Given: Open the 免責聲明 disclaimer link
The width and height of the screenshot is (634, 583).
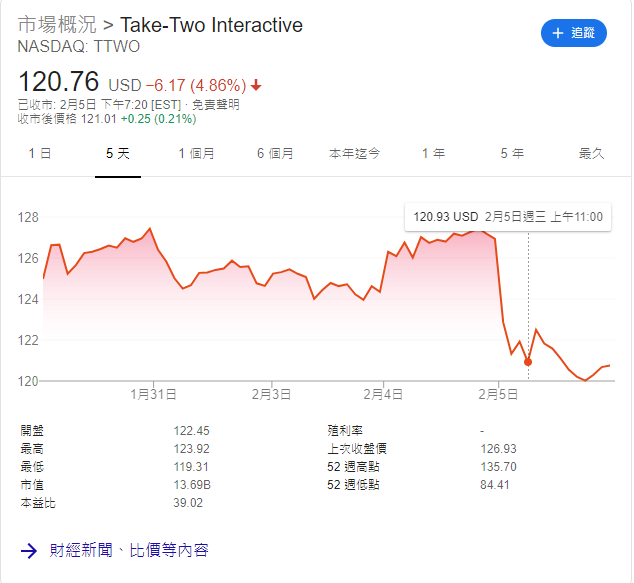Looking at the screenshot, I should [215, 104].
